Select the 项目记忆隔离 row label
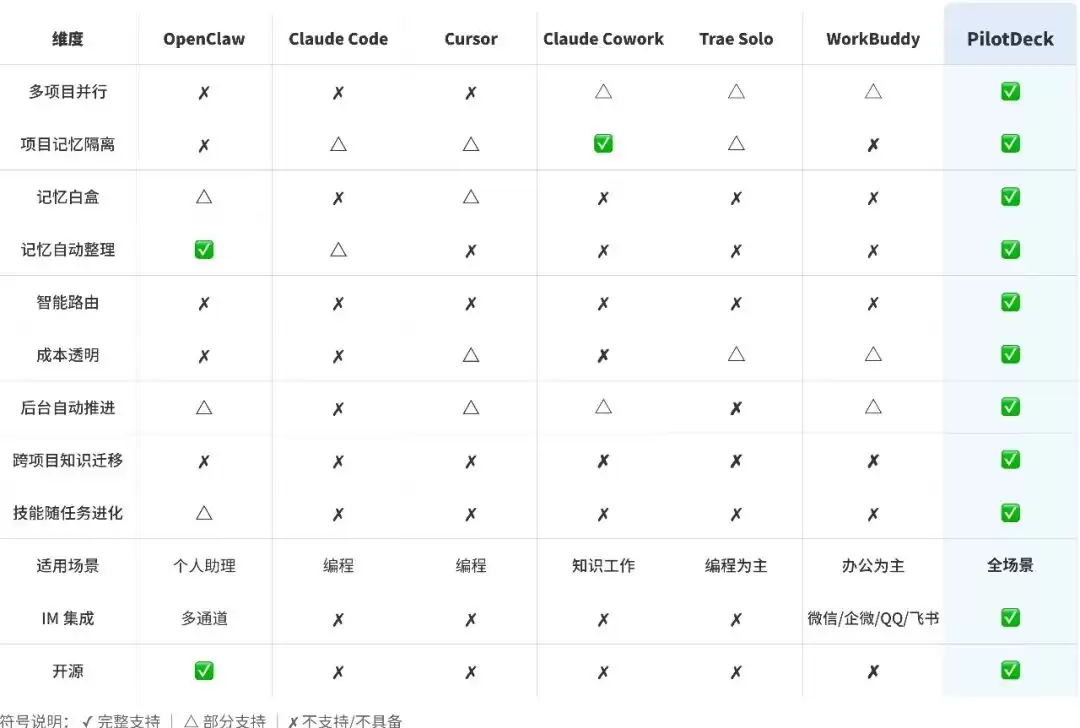Screen dimensions: 1080x728 (68, 144)
